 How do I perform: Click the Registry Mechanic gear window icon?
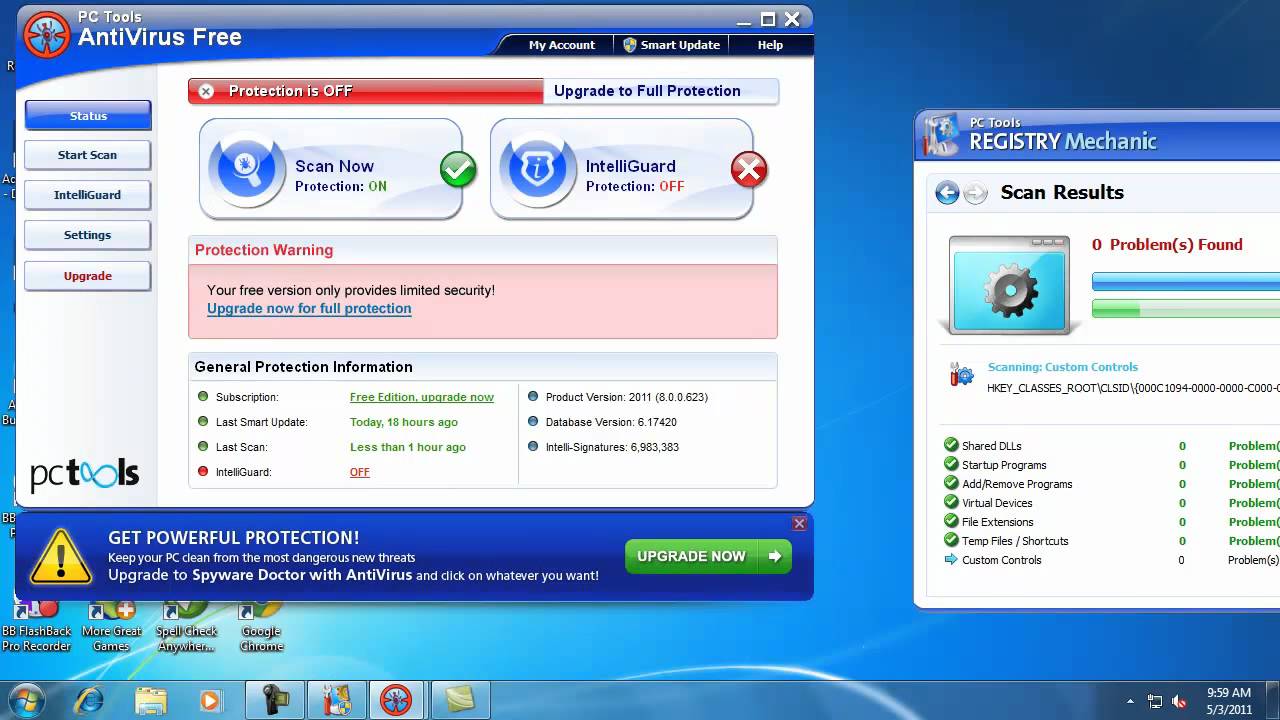[x=1010, y=285]
